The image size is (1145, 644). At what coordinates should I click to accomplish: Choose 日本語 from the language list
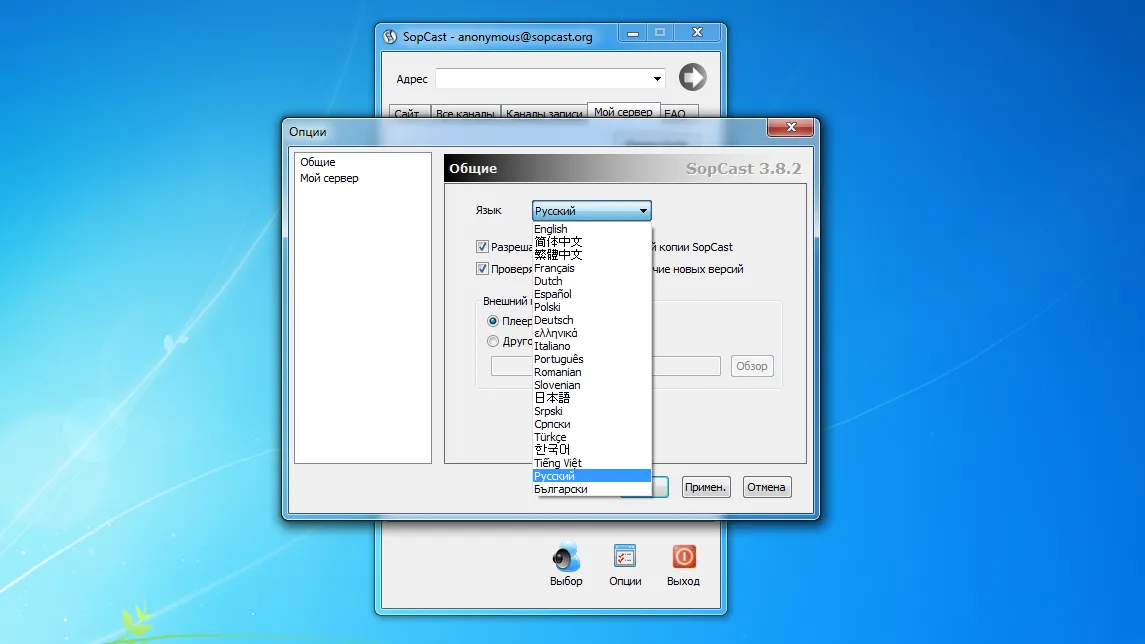(x=592, y=398)
